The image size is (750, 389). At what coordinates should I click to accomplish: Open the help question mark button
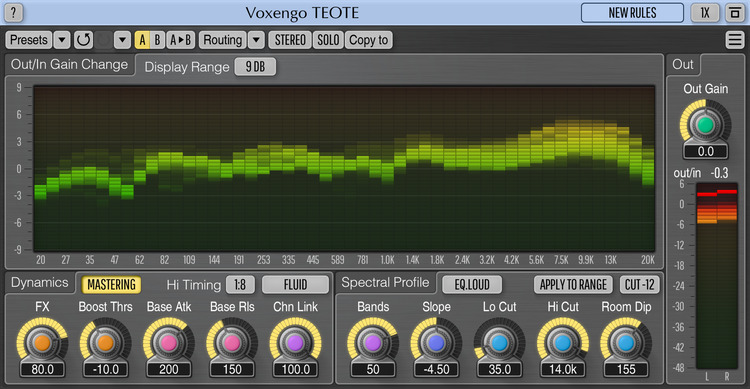(13, 13)
